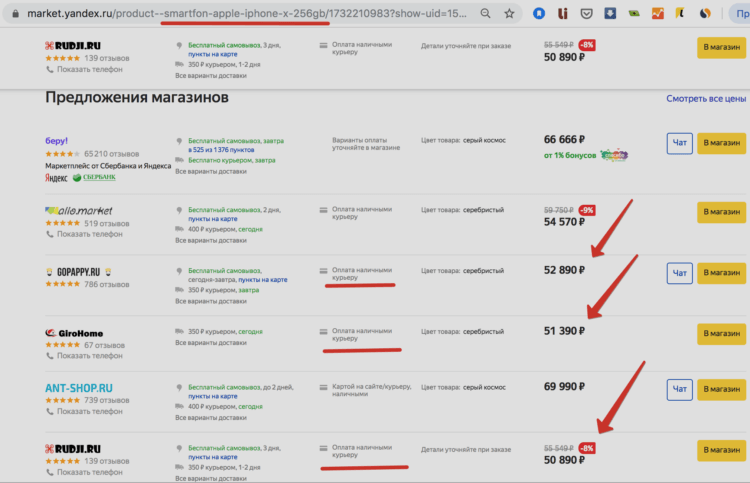
Task: Click В магазин button for Беру!
Action: pos(721,143)
